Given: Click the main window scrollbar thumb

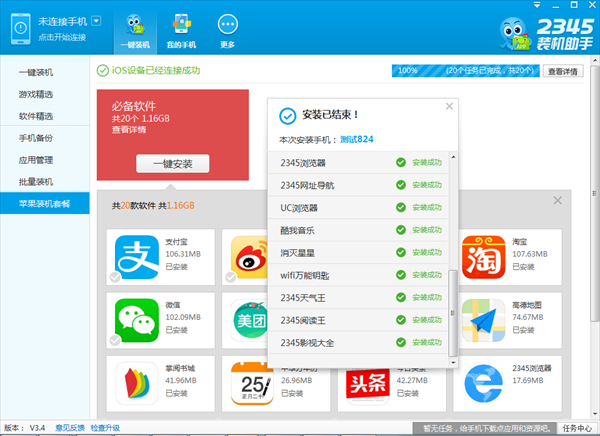Looking at the screenshot, I should 595,193.
